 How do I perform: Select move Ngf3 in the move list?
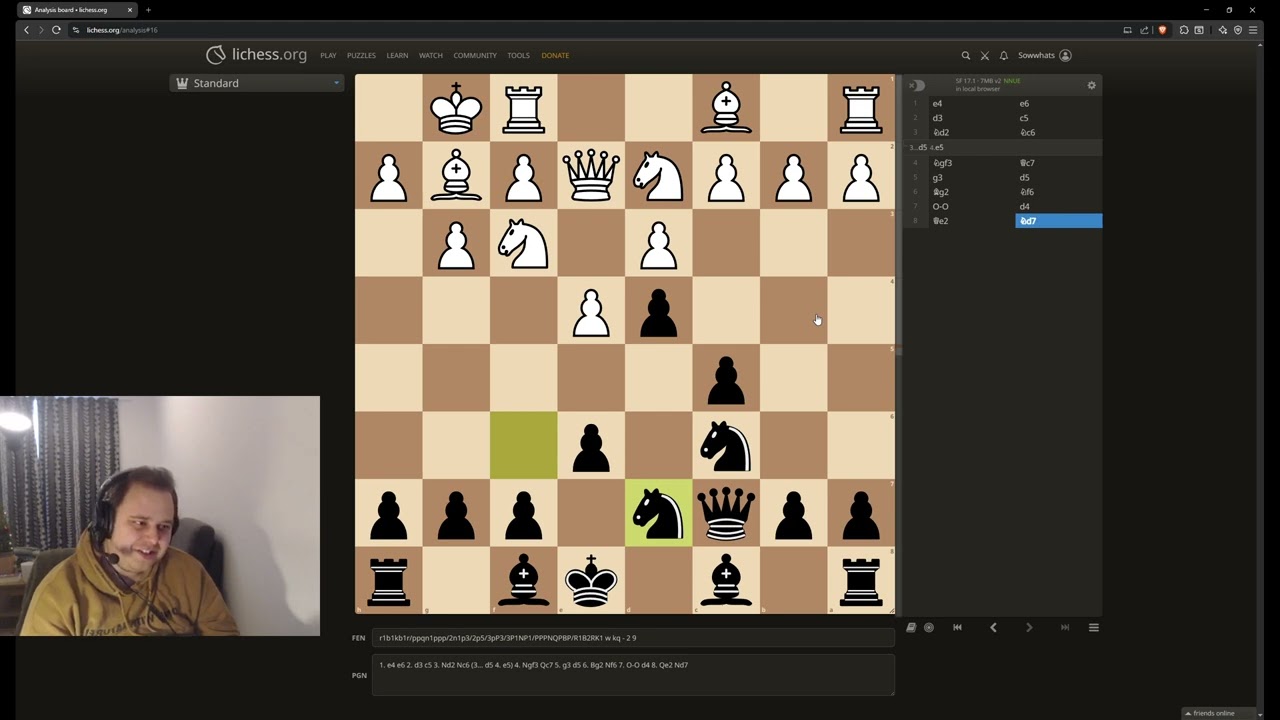tap(972, 163)
